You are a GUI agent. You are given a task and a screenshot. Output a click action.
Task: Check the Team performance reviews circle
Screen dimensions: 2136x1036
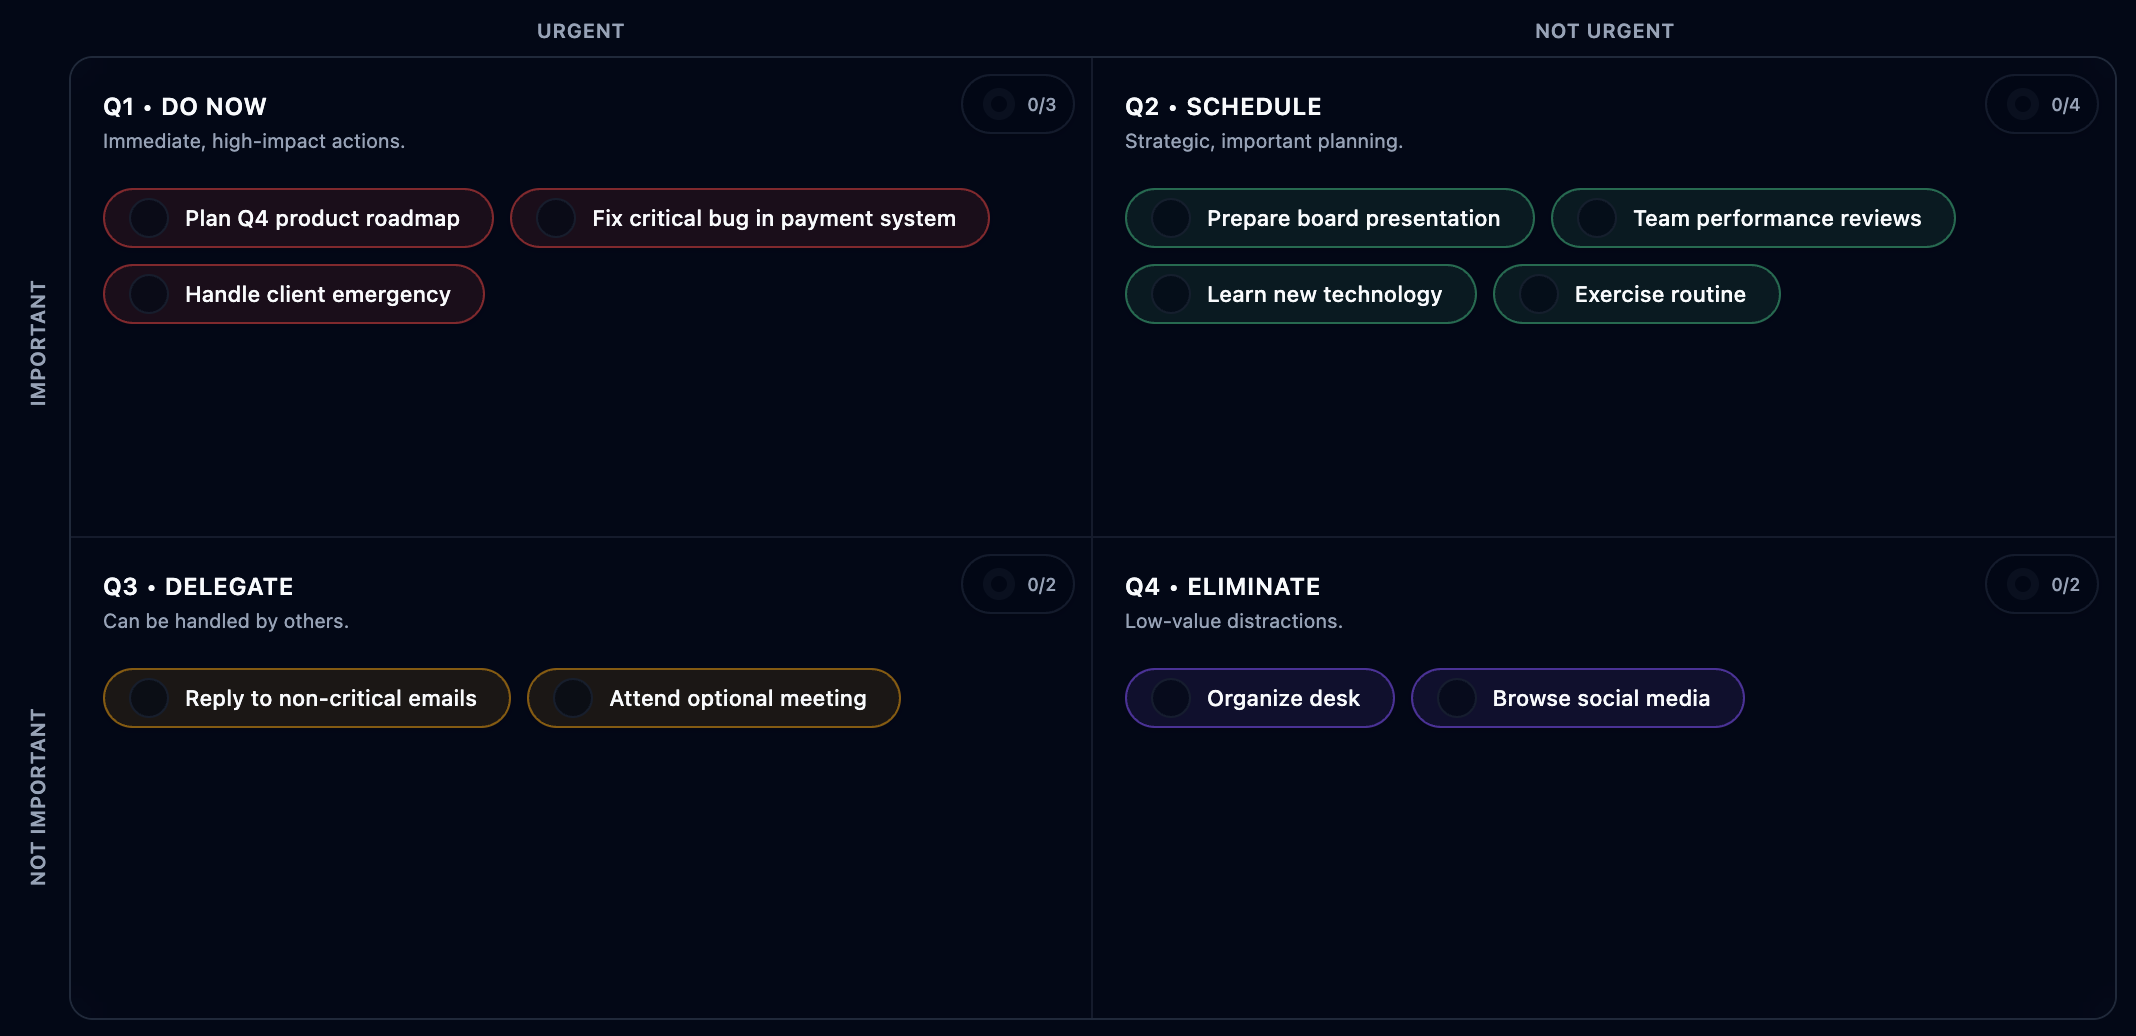pyautogui.click(x=1597, y=218)
